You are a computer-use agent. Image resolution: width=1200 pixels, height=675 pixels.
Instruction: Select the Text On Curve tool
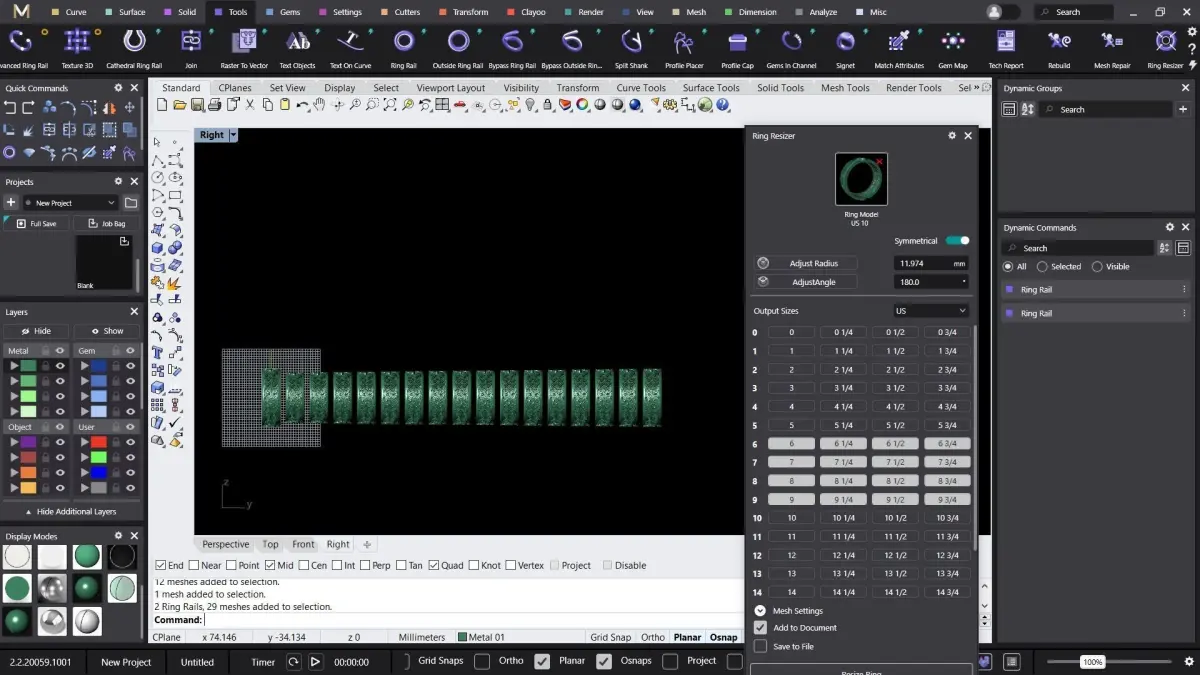[x=350, y=47]
